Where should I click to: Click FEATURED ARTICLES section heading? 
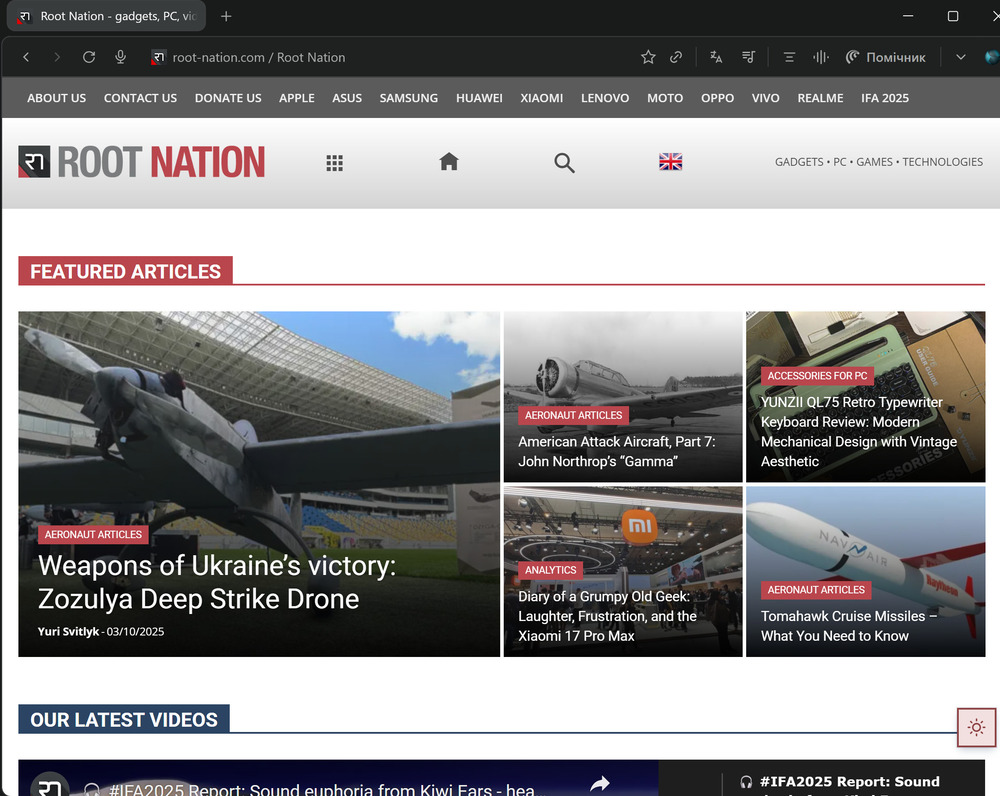coord(126,271)
